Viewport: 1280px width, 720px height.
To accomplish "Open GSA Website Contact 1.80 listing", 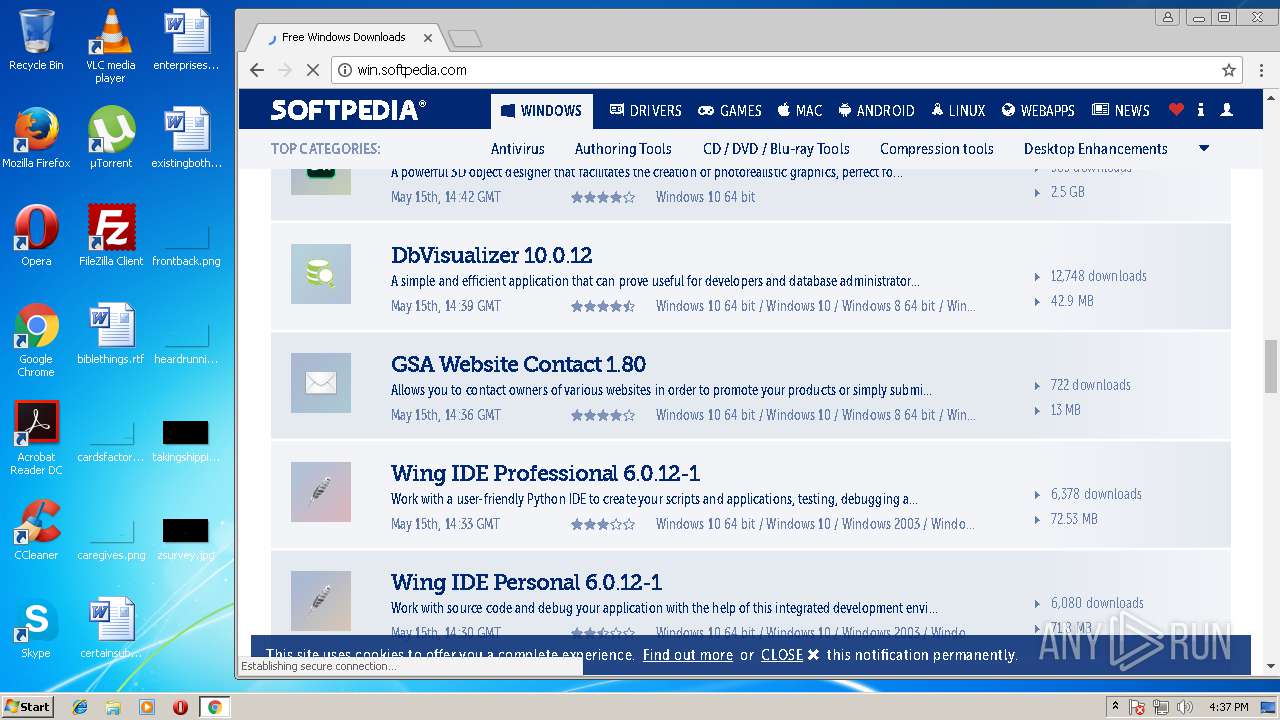I will pos(518,364).
